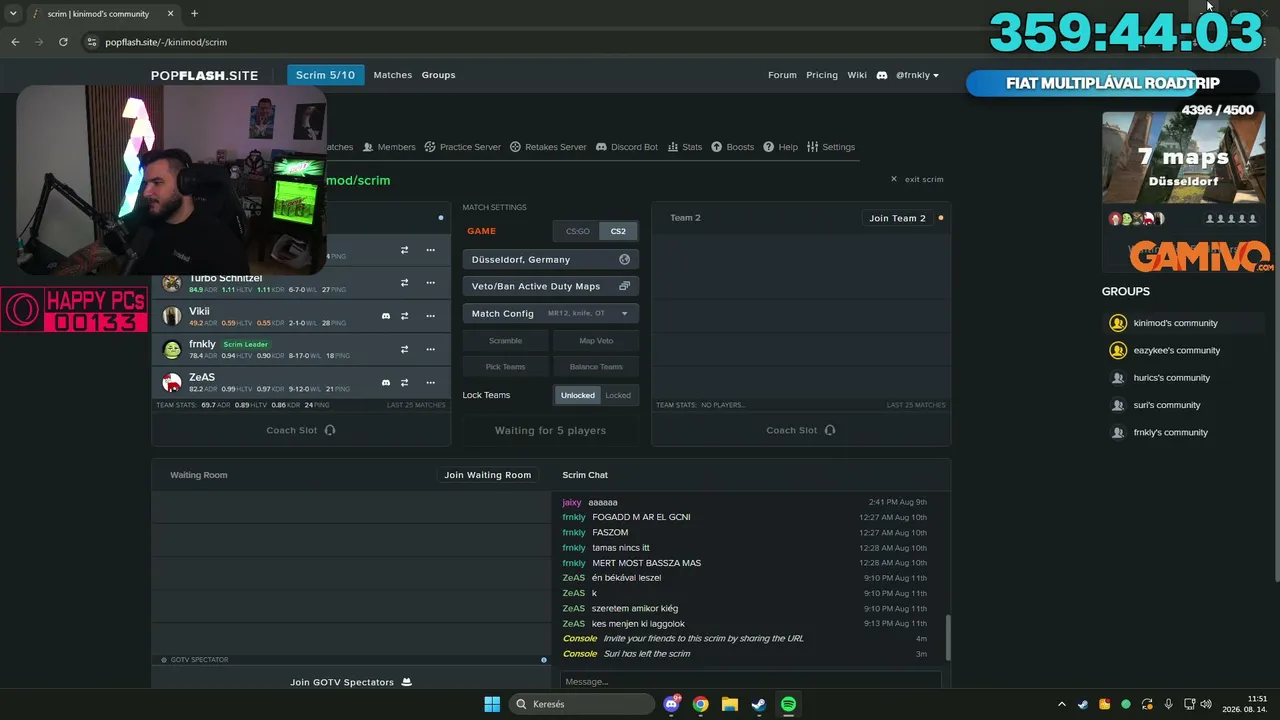This screenshot has width=1280, height=720.
Task: Go to the Matches menu
Action: pos(393,75)
